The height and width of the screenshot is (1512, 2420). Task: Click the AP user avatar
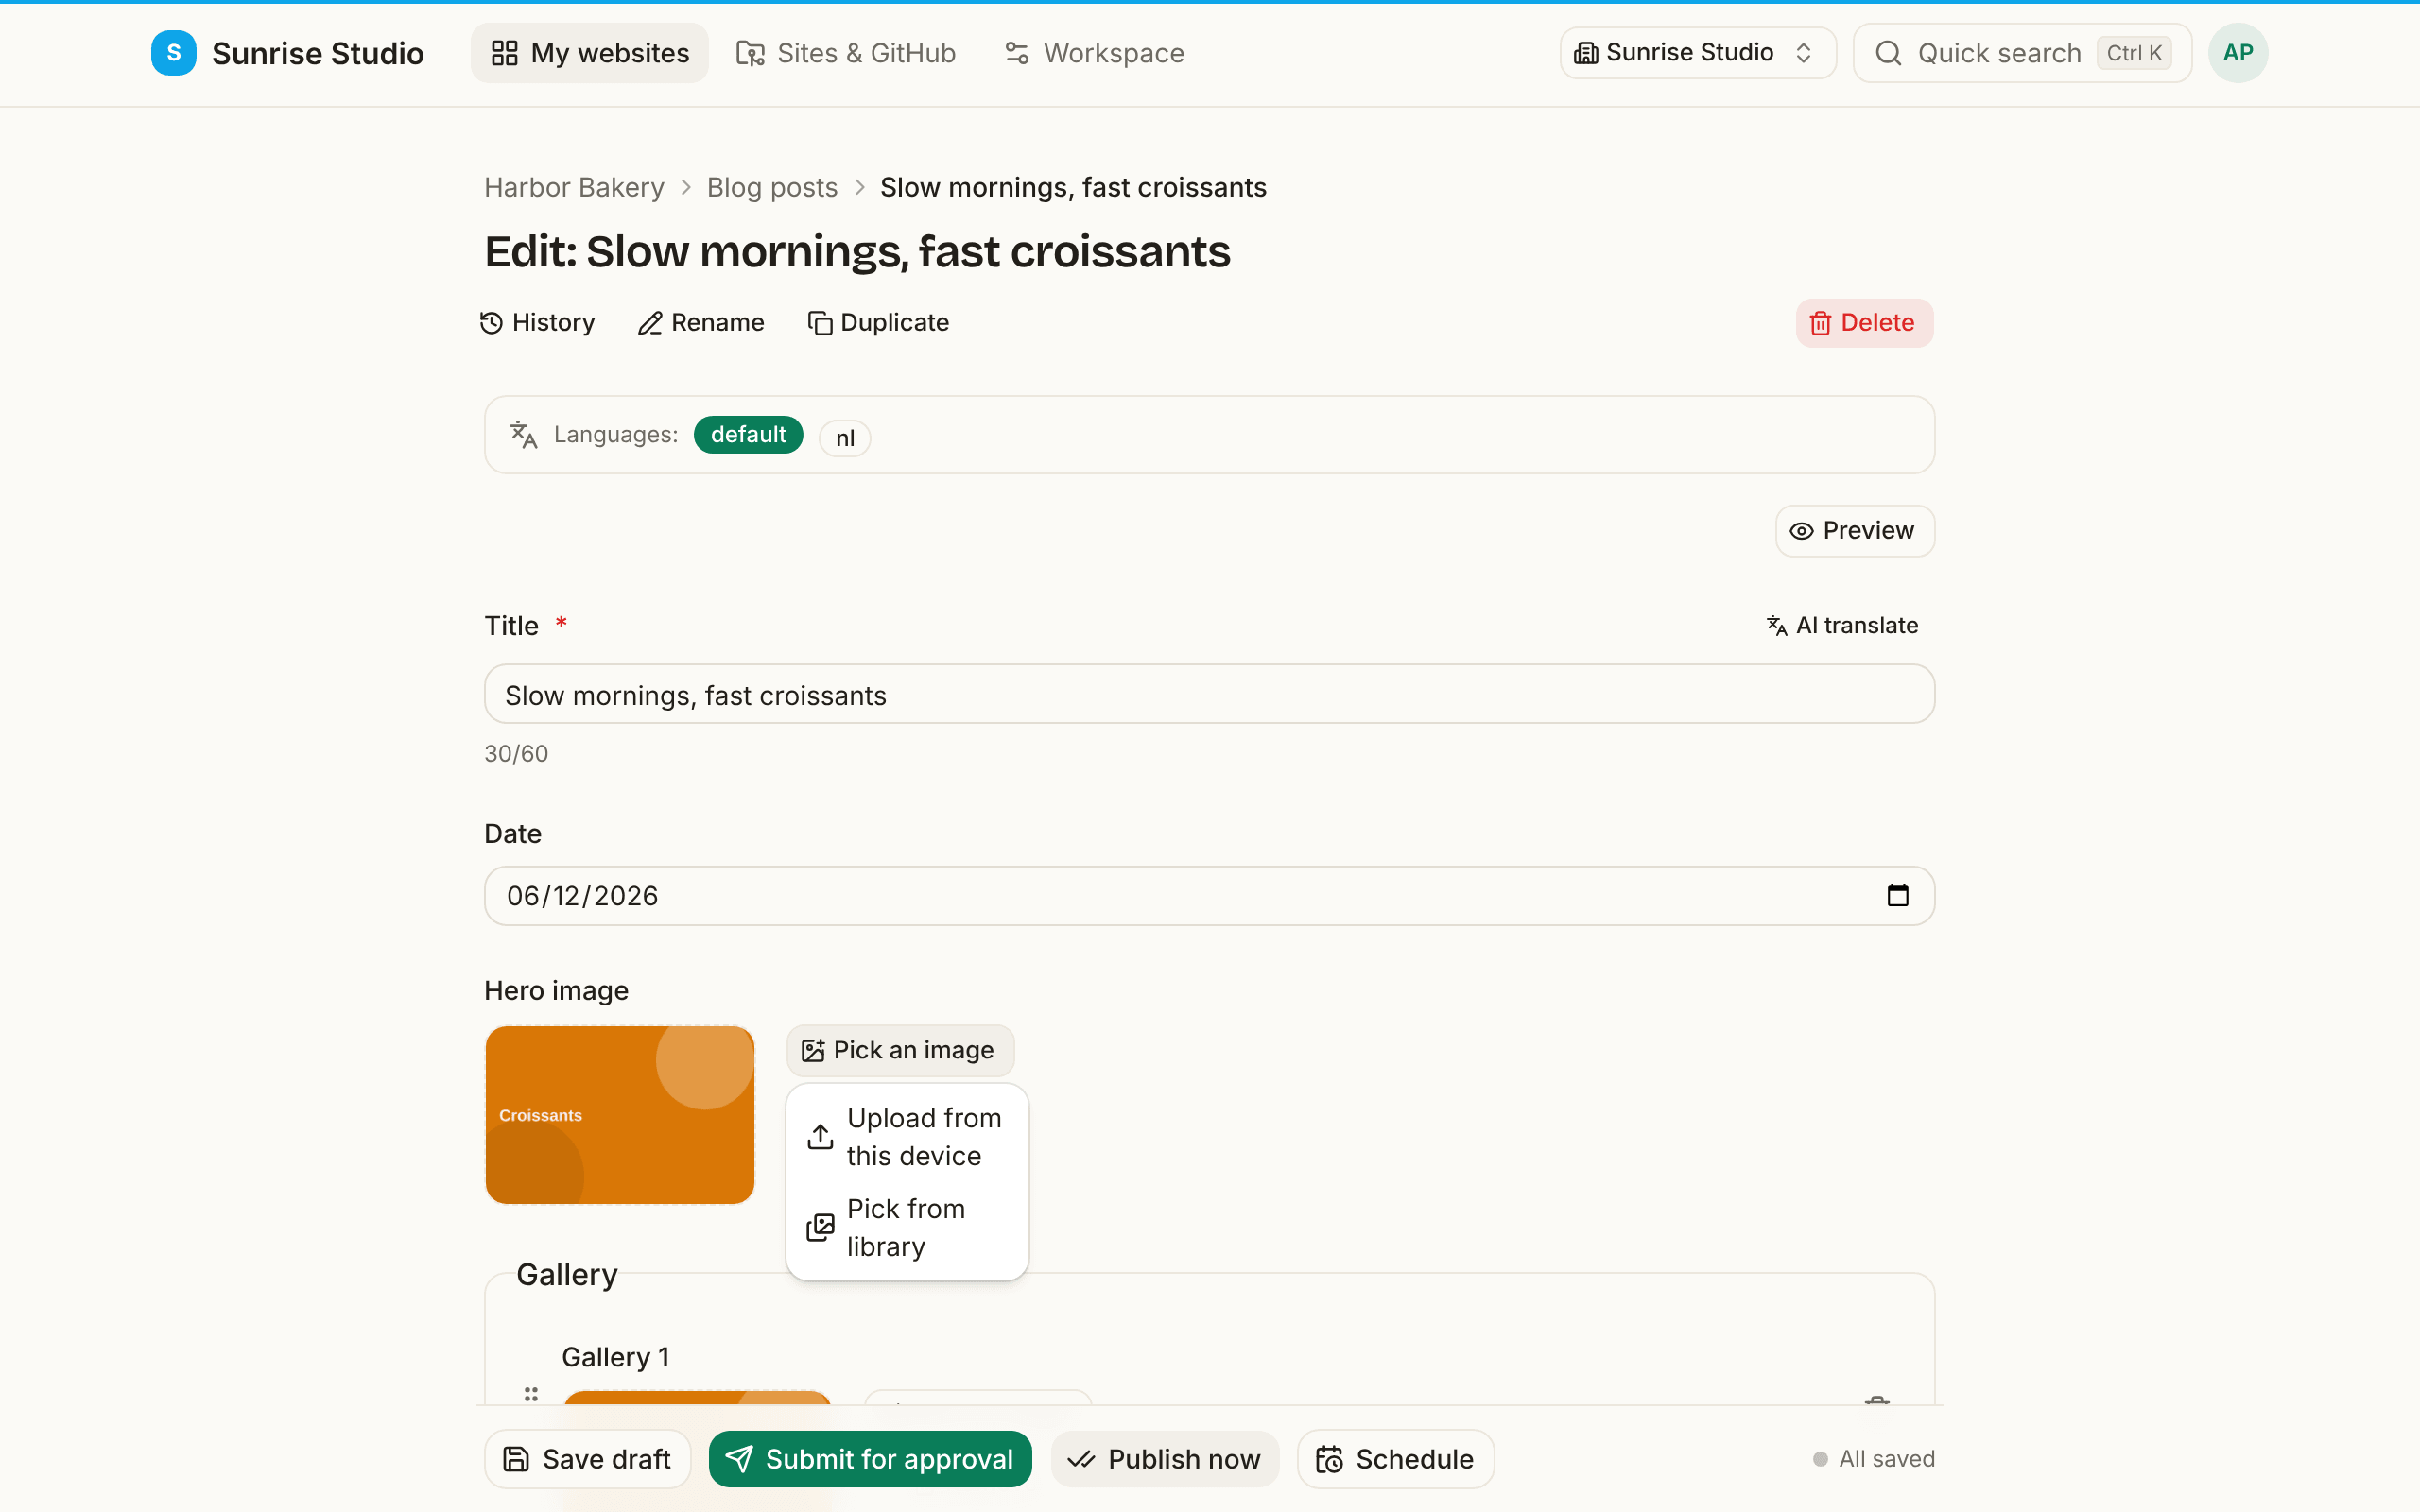click(x=2237, y=53)
